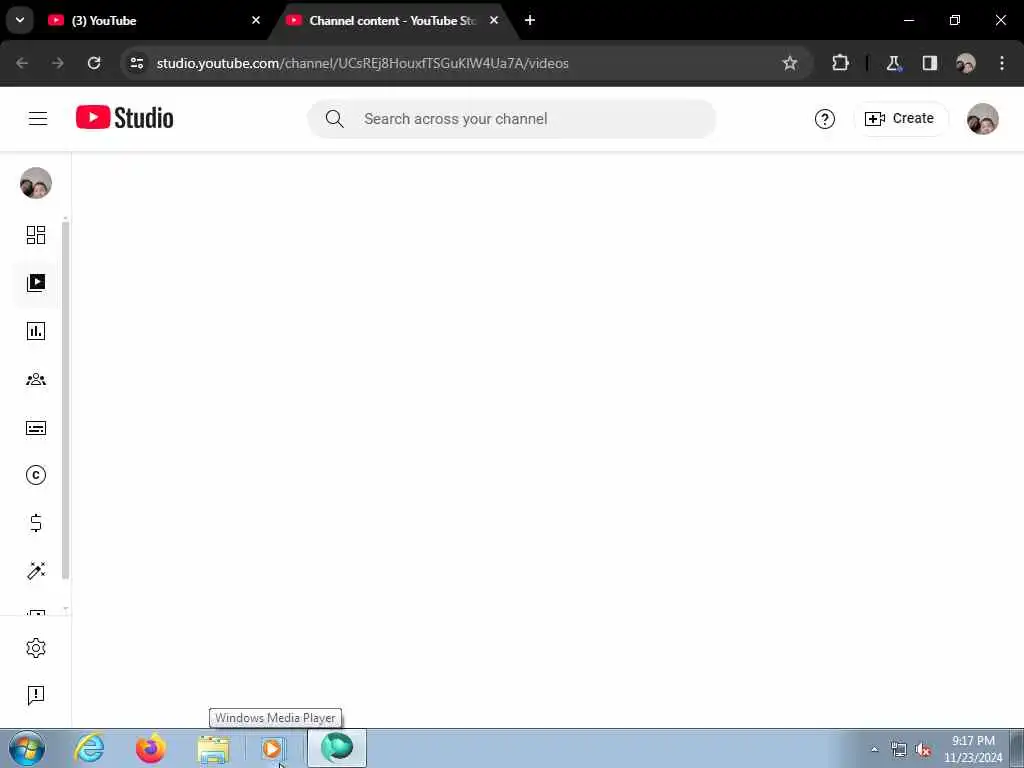This screenshot has height=768, width=1024.
Task: Toggle the browser side panel
Action: (x=929, y=63)
